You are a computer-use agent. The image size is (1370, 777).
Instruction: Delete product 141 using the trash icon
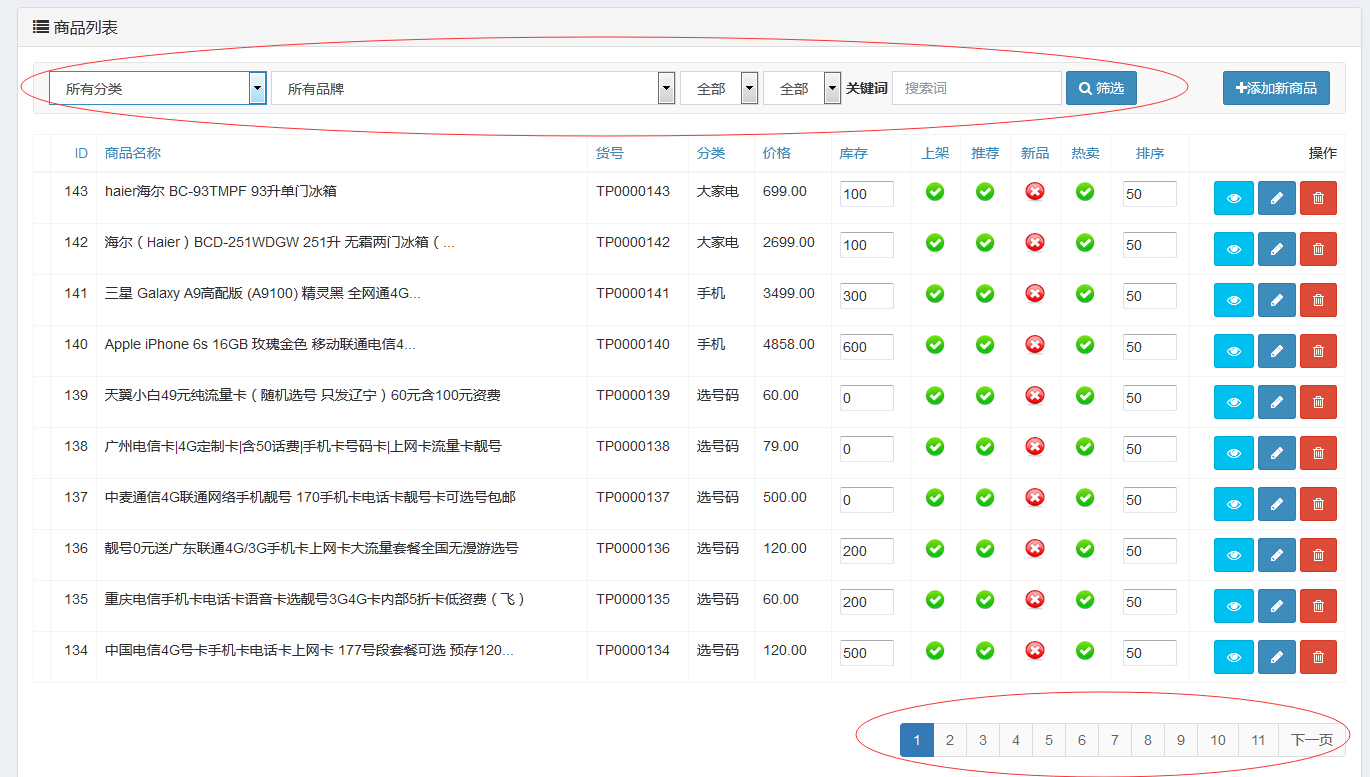tap(1318, 300)
